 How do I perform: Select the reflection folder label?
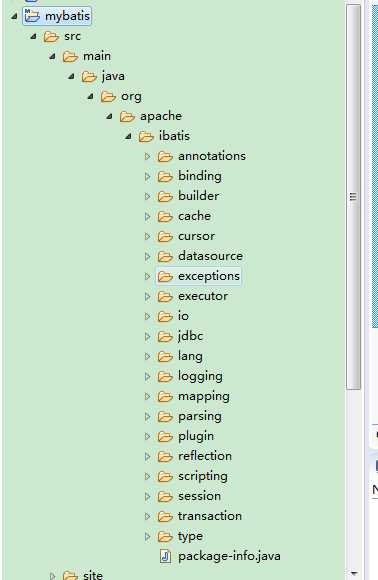(x=205, y=456)
